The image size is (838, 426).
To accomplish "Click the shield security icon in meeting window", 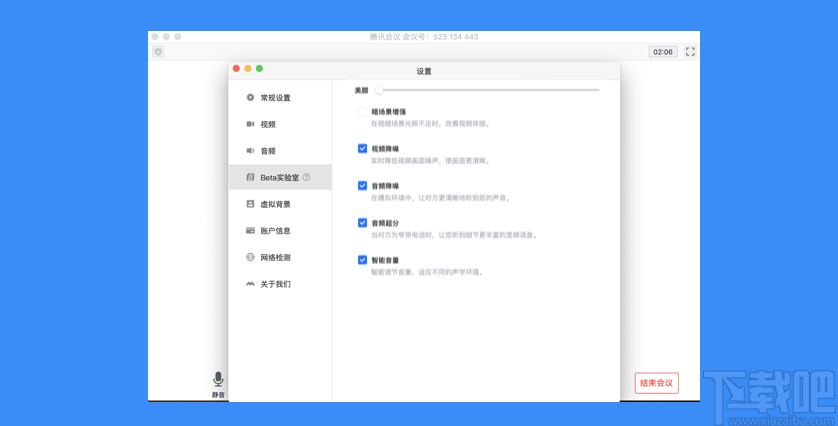I will point(158,52).
